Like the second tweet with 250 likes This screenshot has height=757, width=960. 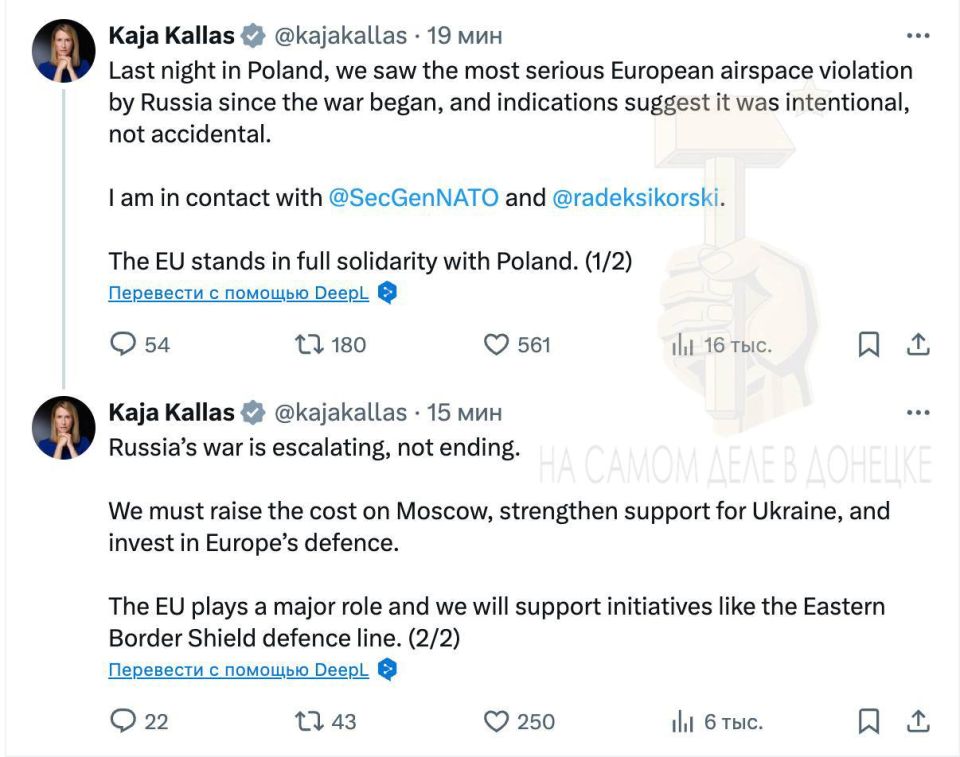point(497,721)
